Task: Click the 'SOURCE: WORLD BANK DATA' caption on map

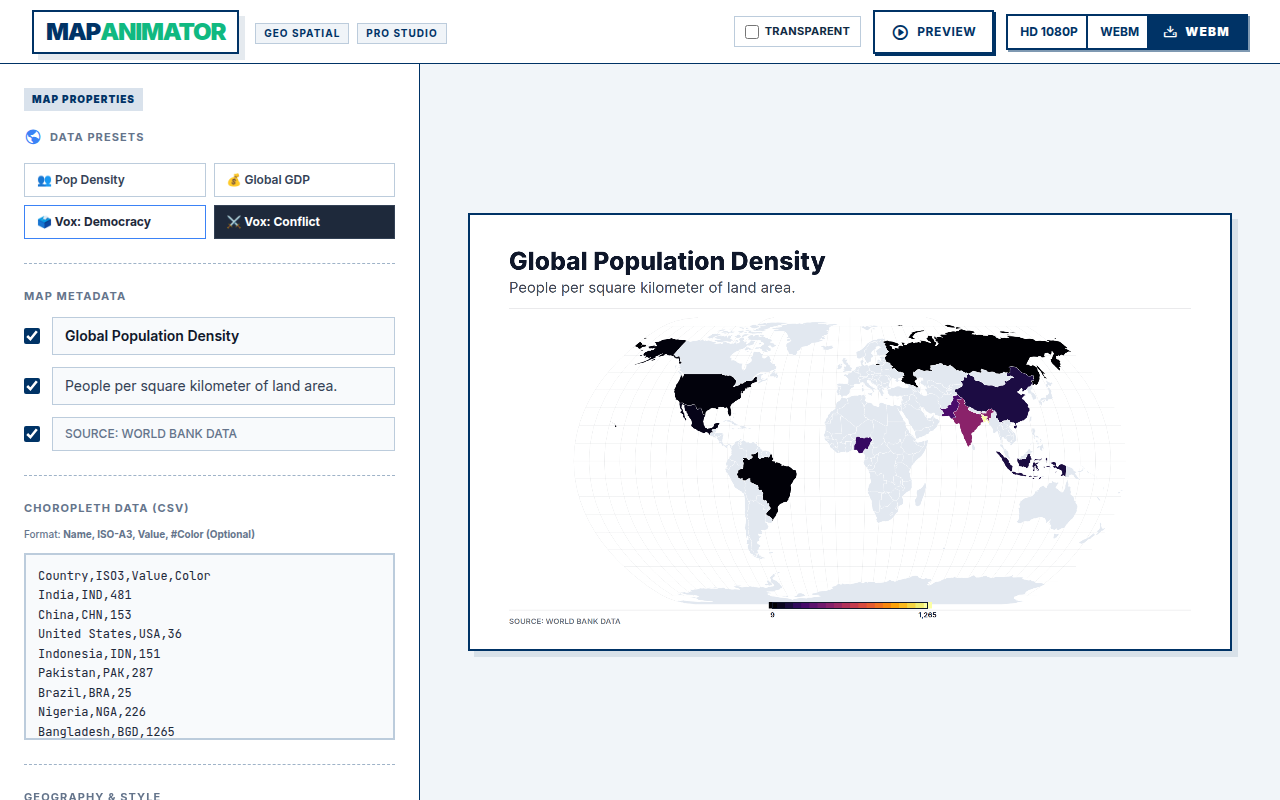Action: [564, 621]
